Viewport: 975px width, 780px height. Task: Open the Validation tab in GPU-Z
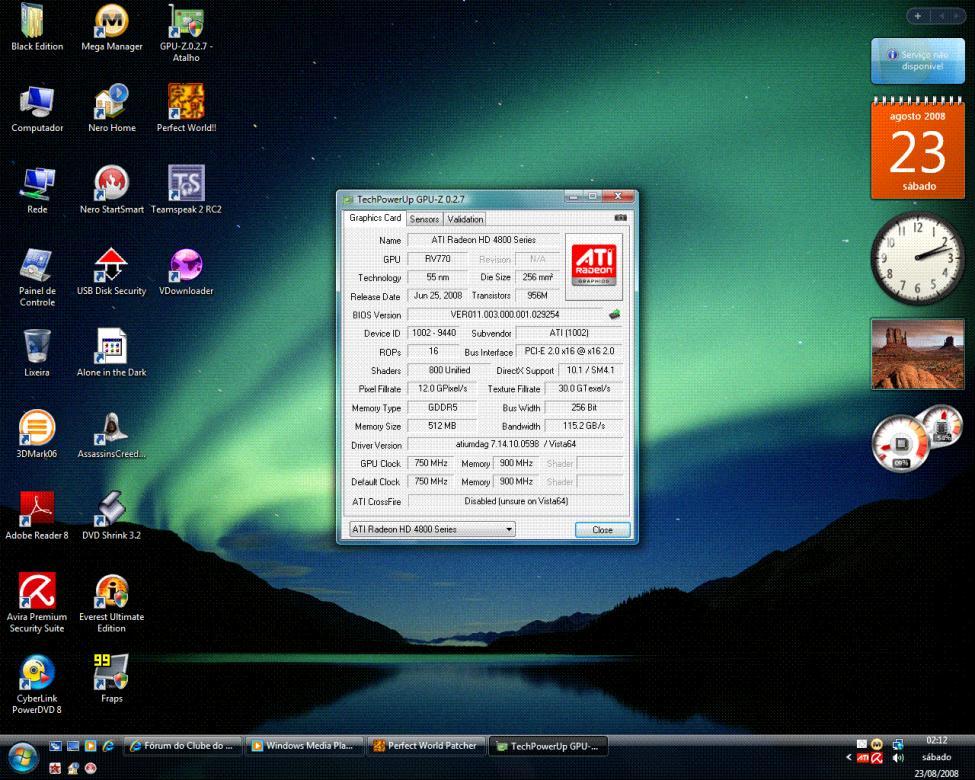click(x=465, y=219)
